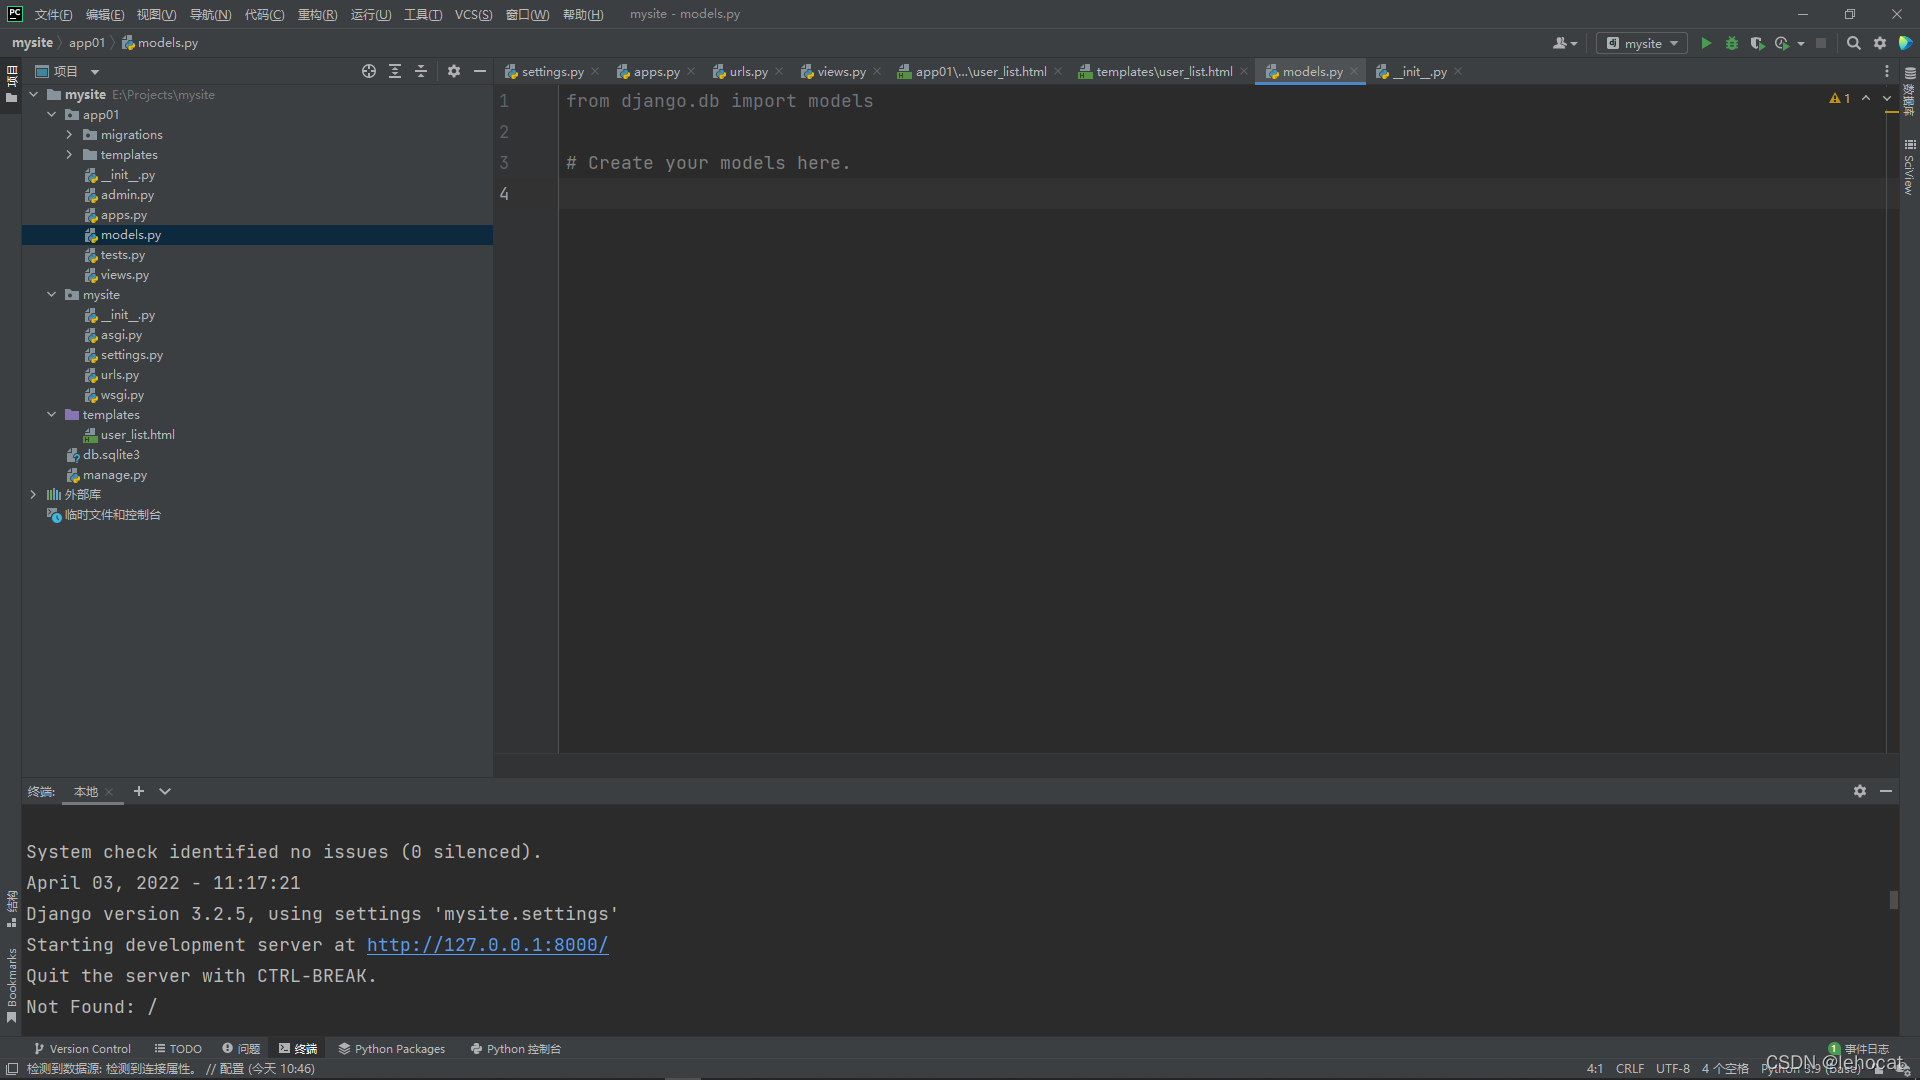Collapse the app01 folder
Screen dimensions: 1920x1080
[51, 115]
